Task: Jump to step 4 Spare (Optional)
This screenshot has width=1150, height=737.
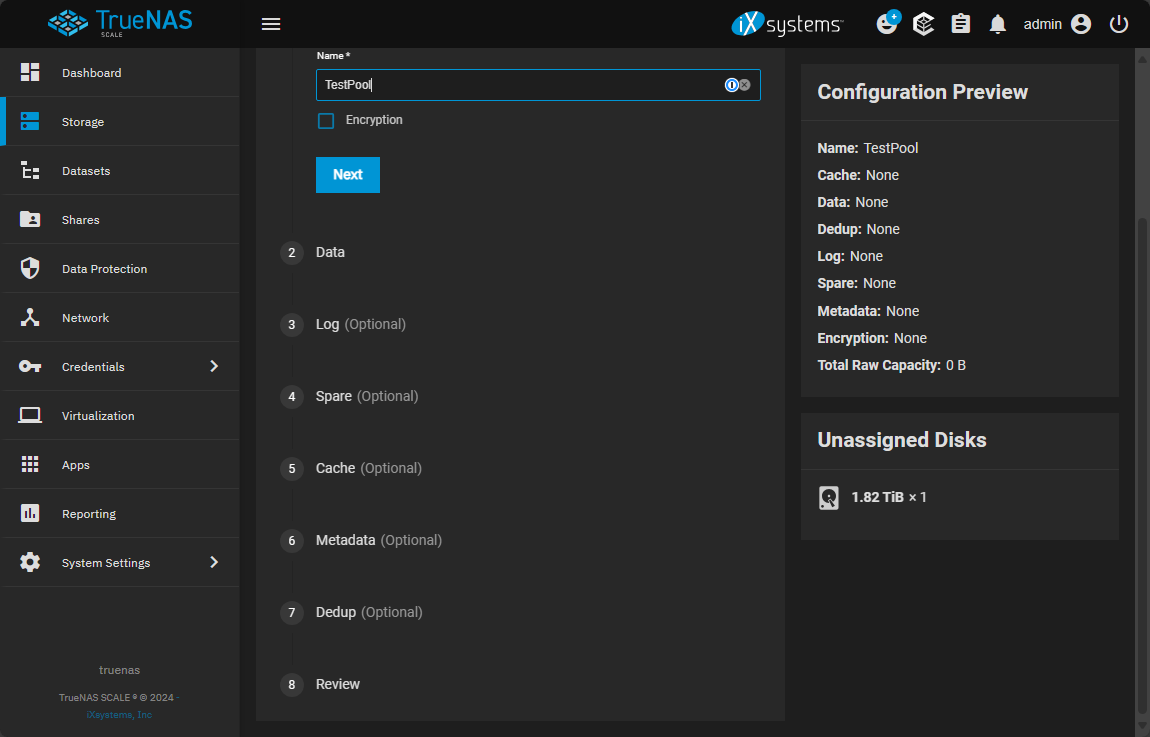Action: pyautogui.click(x=349, y=396)
